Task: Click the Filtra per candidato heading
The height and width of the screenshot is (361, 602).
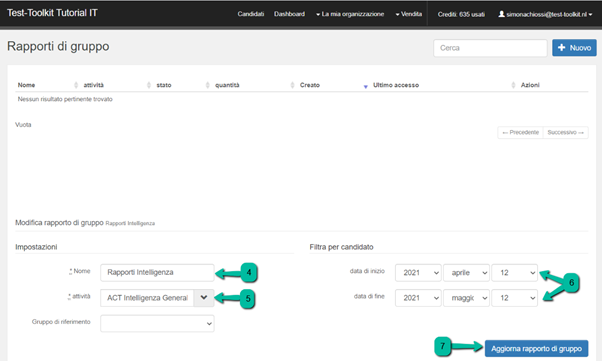Action: [x=341, y=247]
